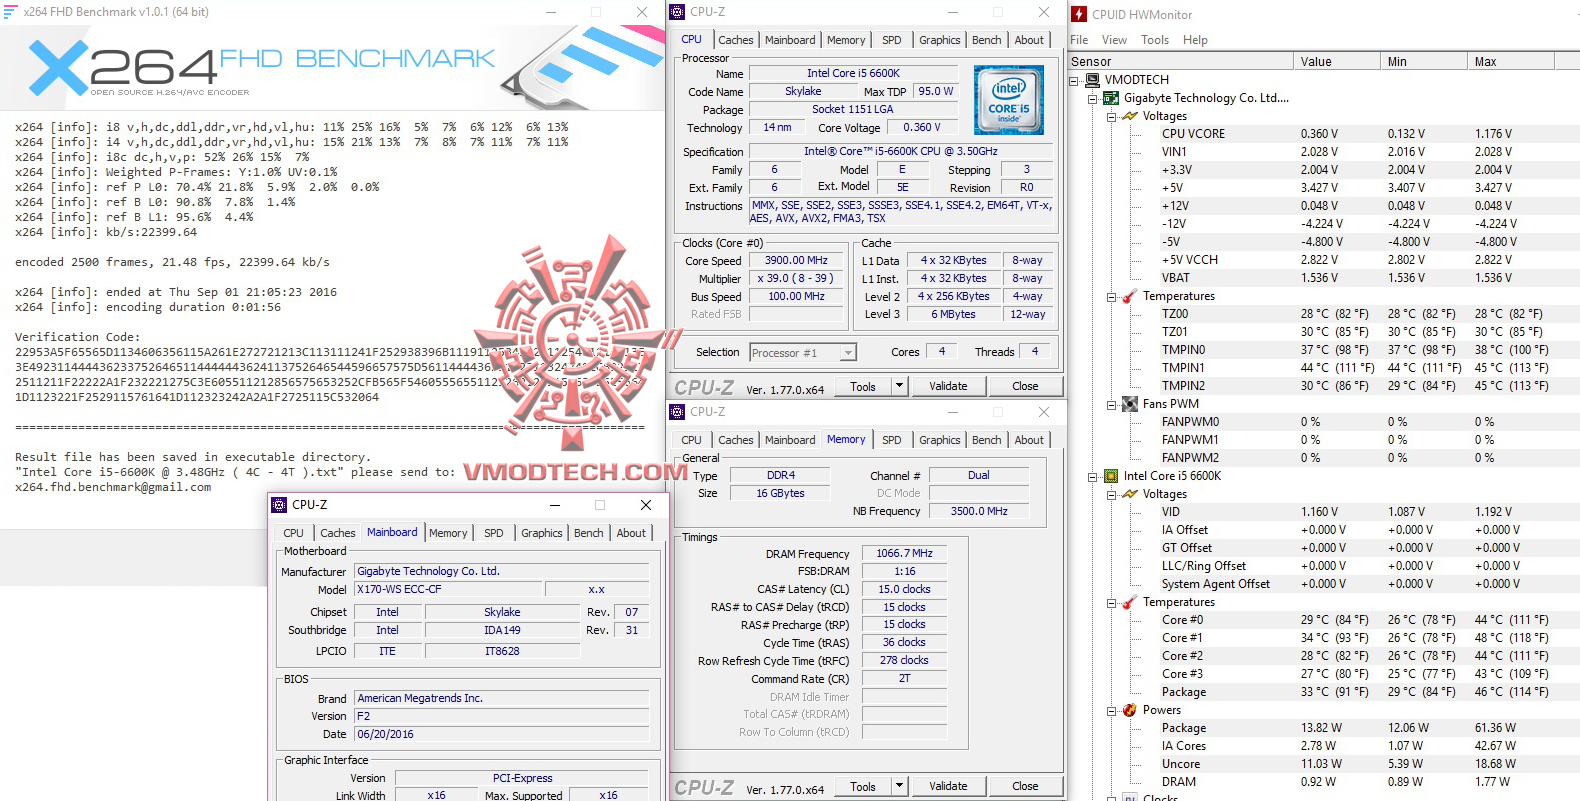Click the Gigabyte Temperatures thermometer icon

pyautogui.click(x=1130, y=296)
